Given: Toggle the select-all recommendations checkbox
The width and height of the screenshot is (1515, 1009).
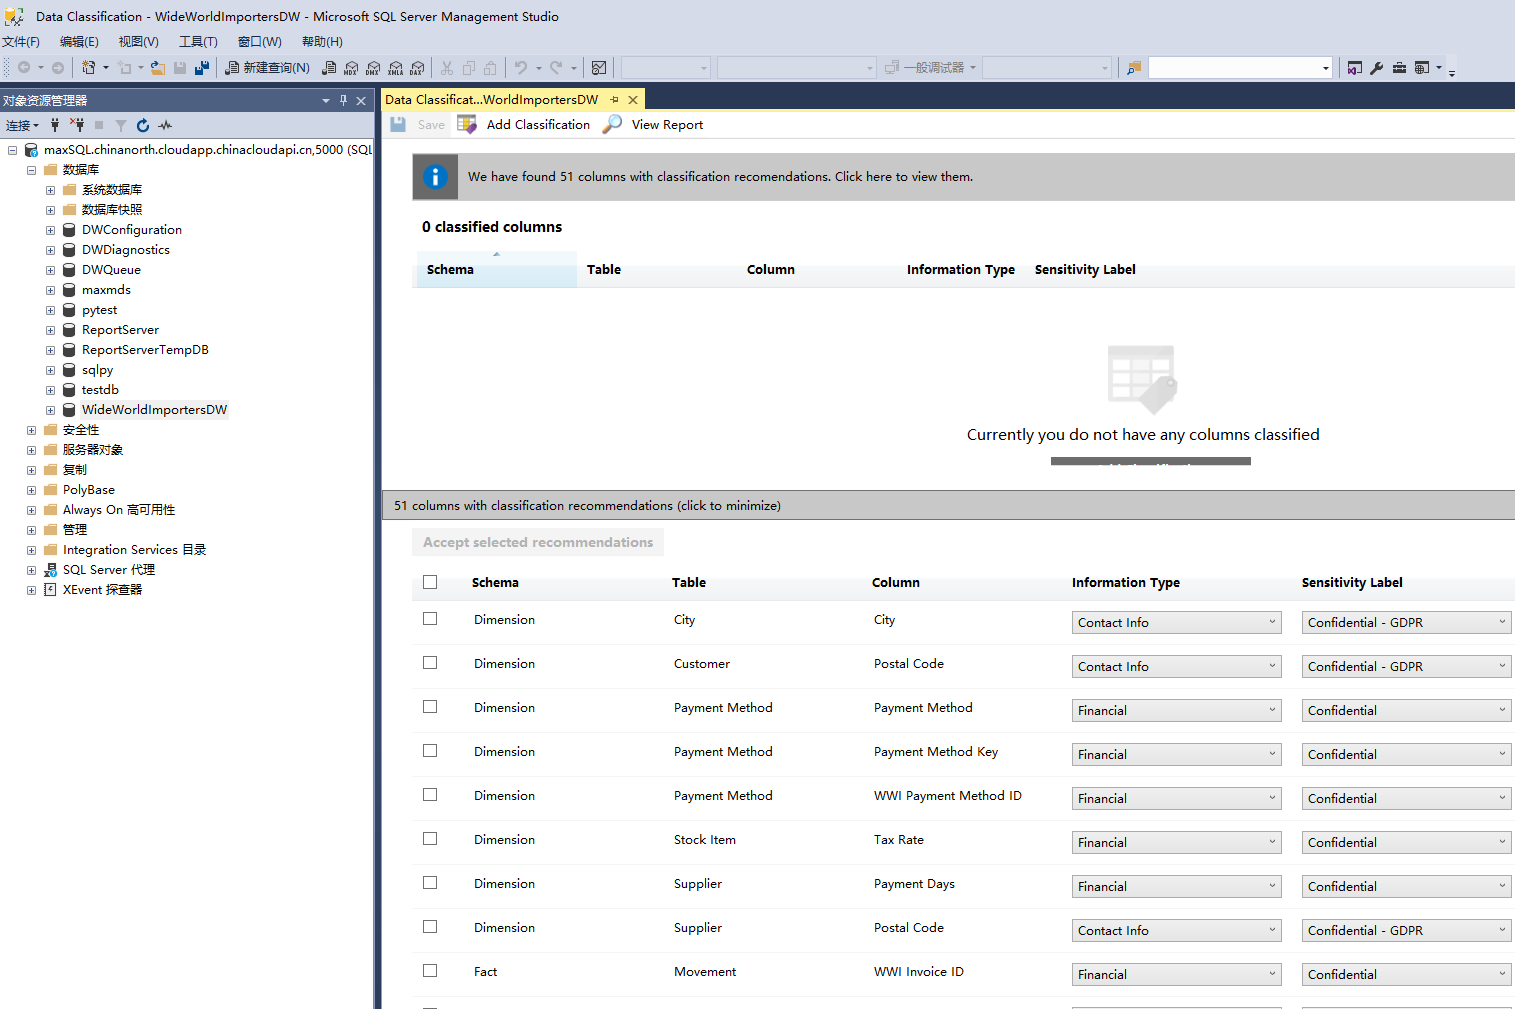Looking at the screenshot, I should click(x=430, y=582).
